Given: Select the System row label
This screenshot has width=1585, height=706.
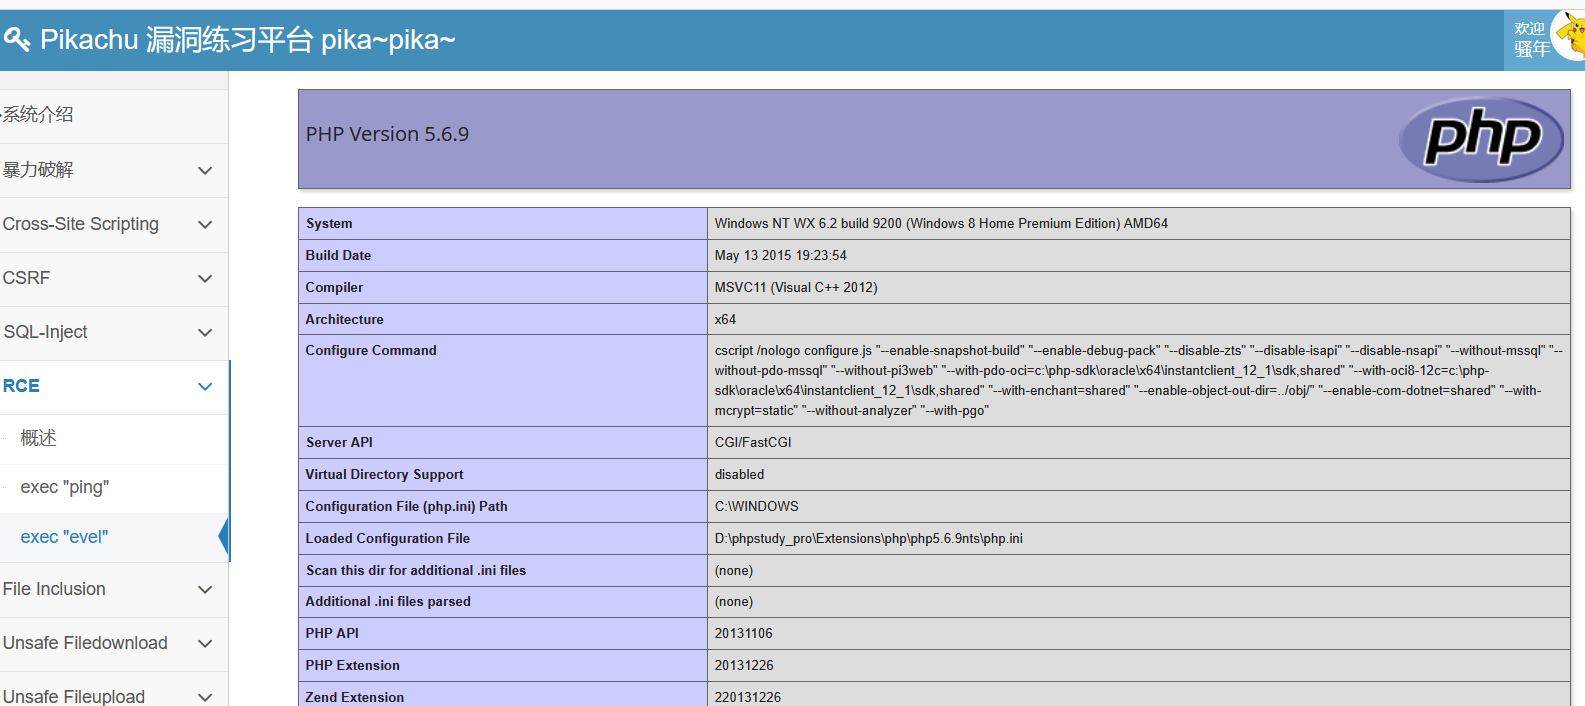Looking at the screenshot, I should 503,224.
